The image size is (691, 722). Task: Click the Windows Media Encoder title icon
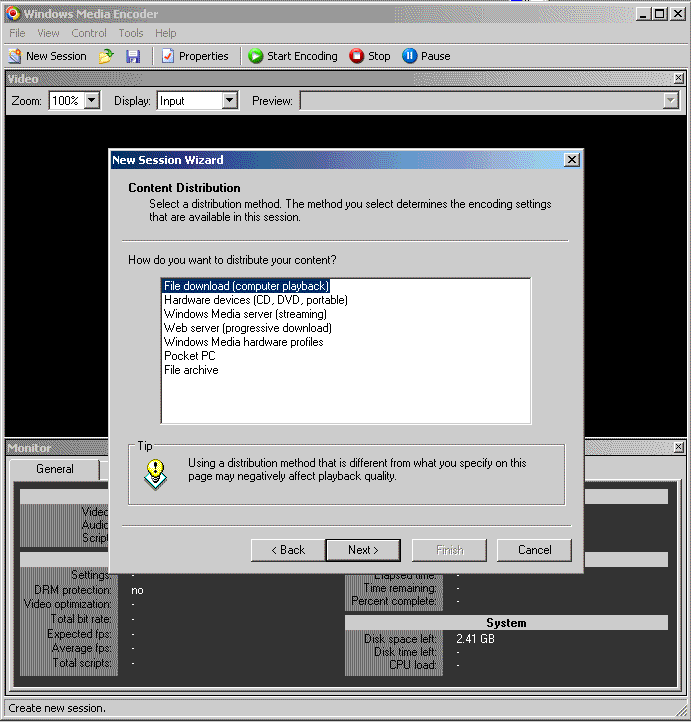pos(13,13)
